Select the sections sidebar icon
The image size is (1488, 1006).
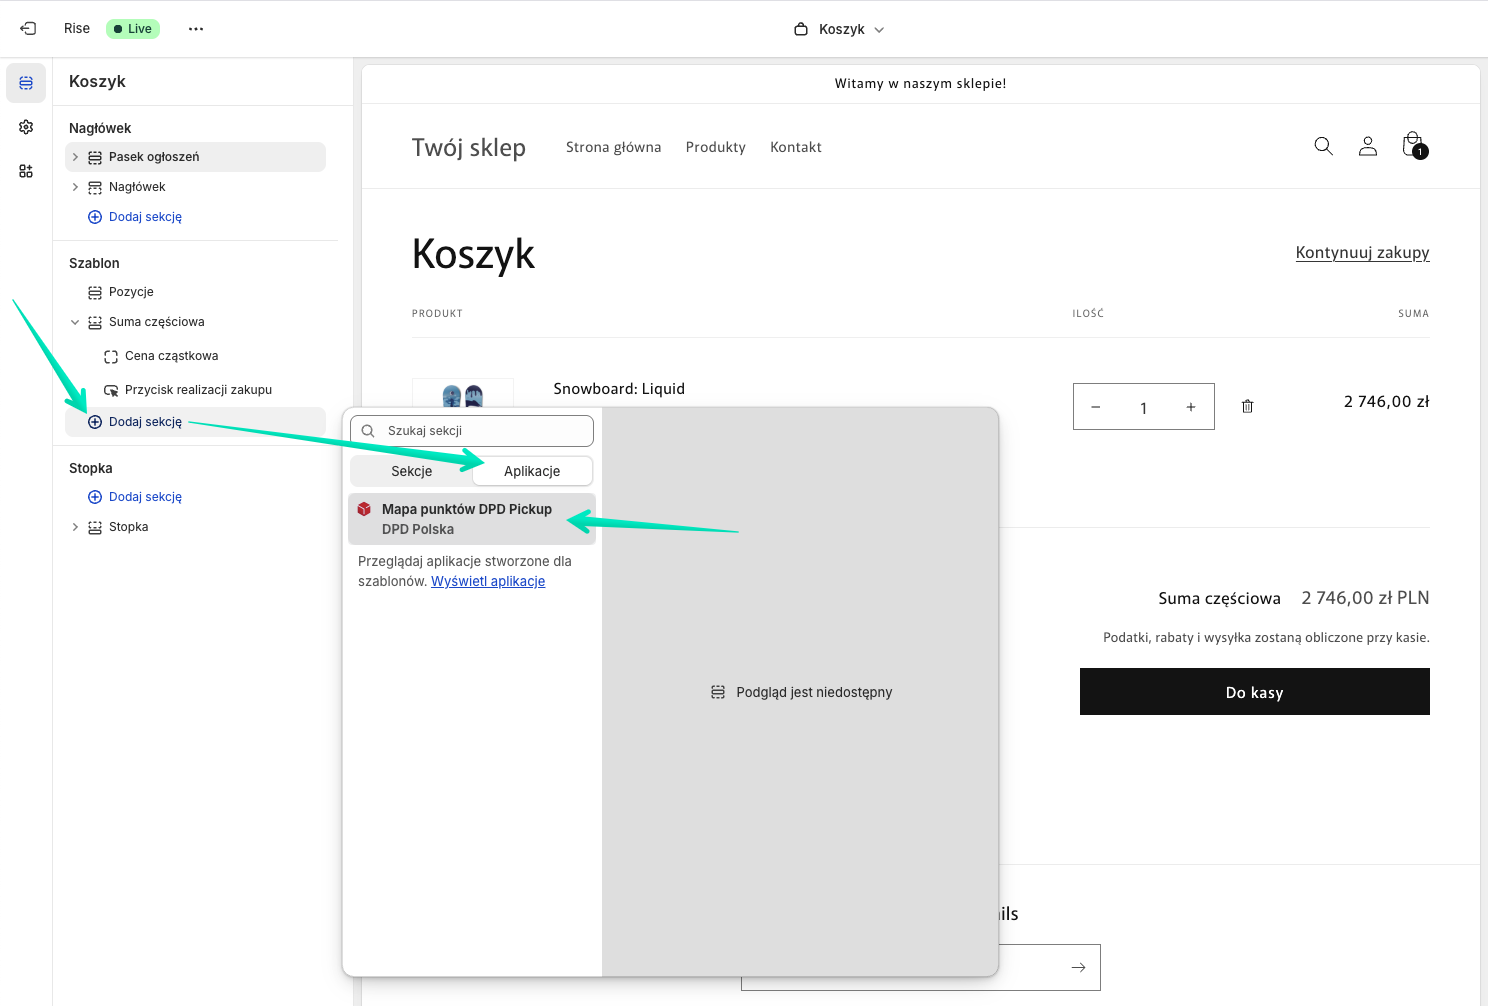click(26, 83)
